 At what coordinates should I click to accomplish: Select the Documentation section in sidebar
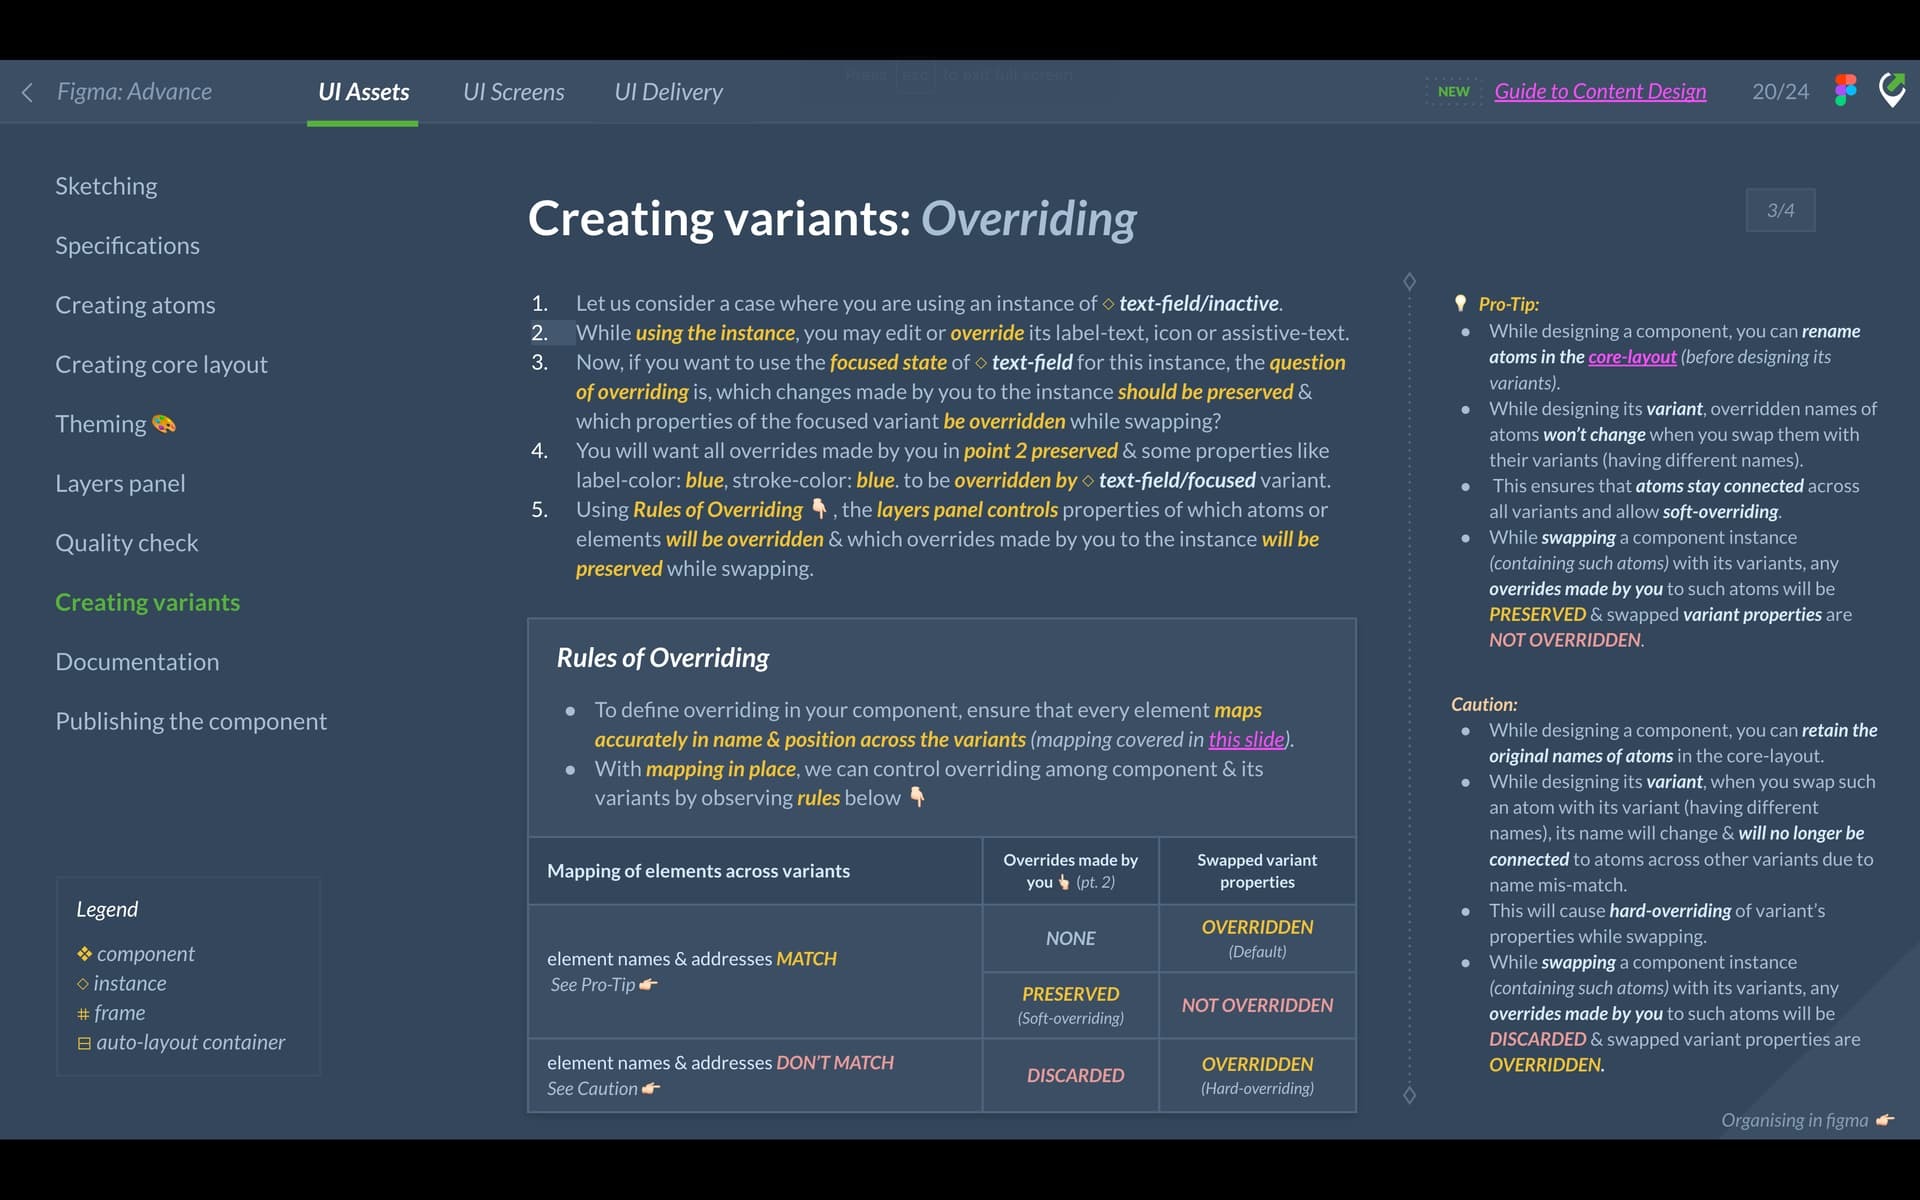pos(137,661)
